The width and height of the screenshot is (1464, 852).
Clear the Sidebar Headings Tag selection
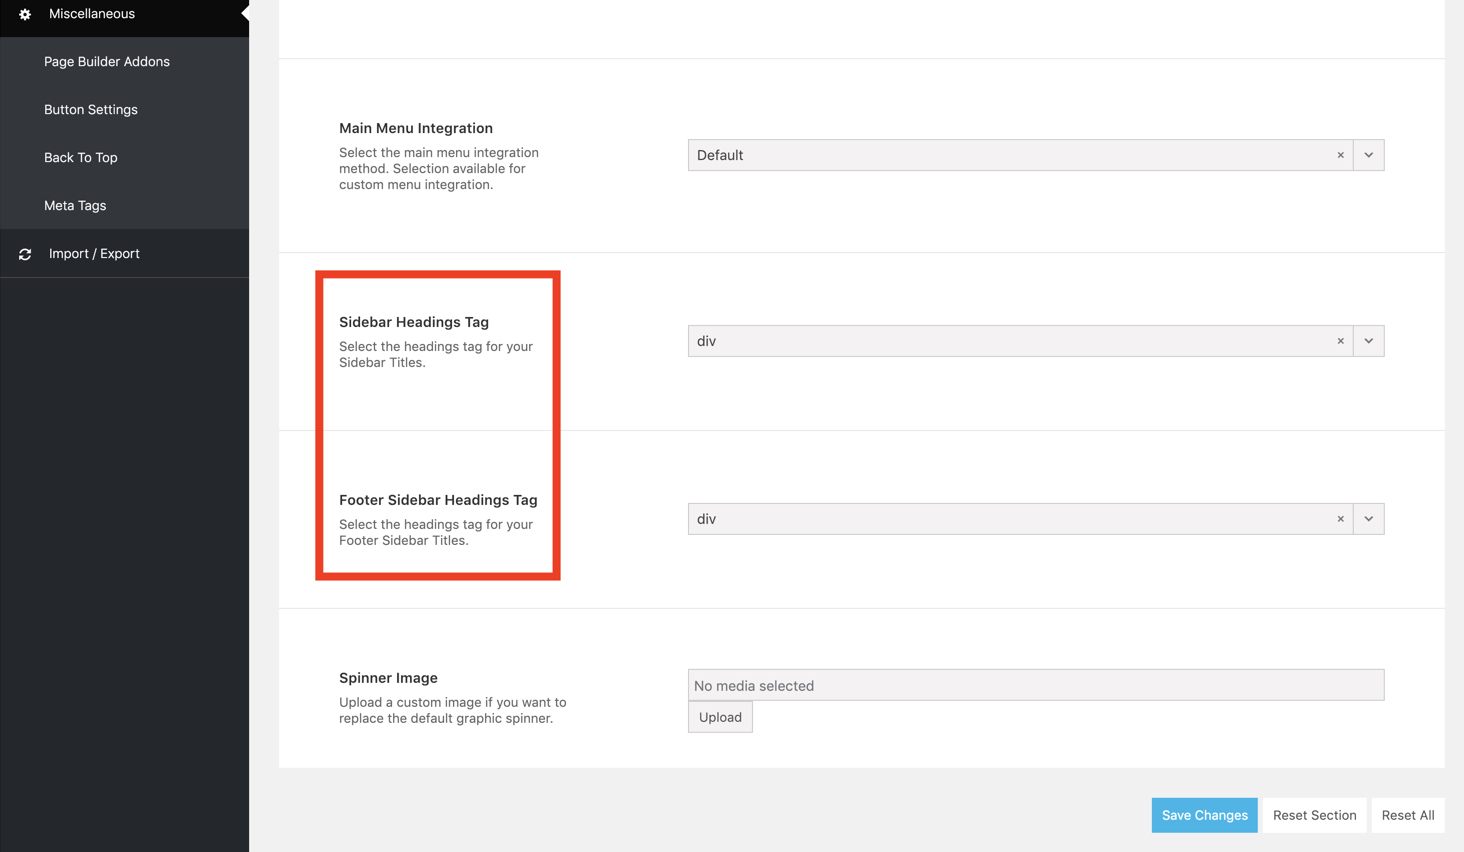[1340, 341]
